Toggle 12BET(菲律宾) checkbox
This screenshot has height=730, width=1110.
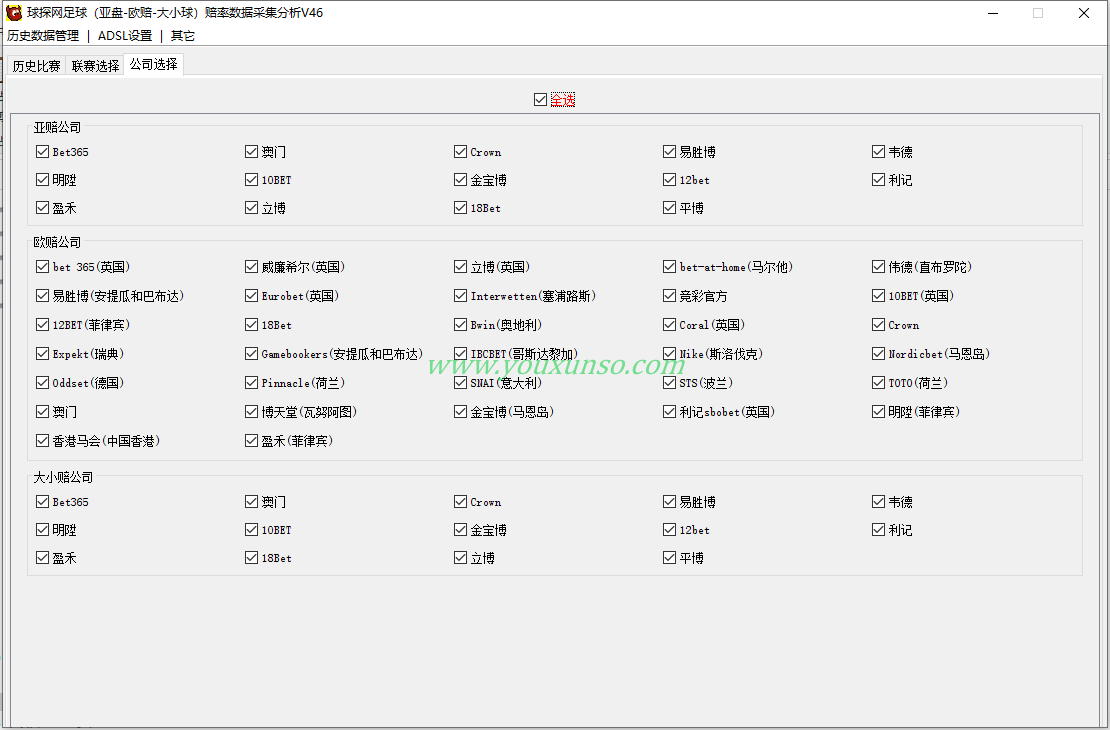[x=42, y=325]
